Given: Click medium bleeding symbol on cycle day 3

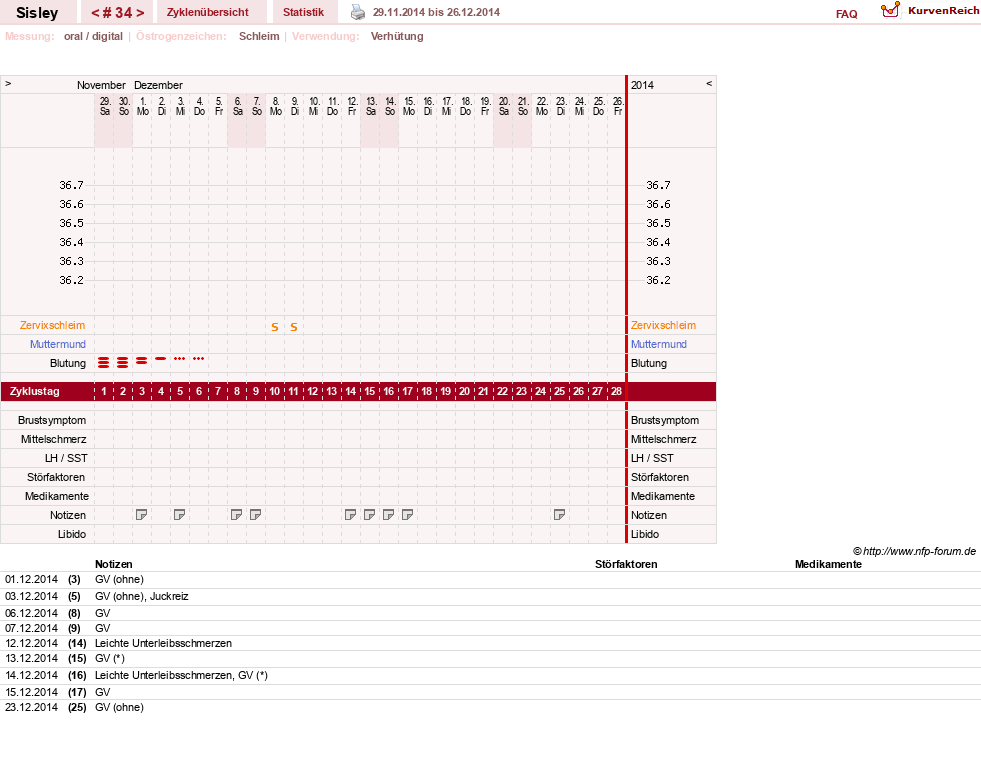Looking at the screenshot, I should click(x=141, y=361).
